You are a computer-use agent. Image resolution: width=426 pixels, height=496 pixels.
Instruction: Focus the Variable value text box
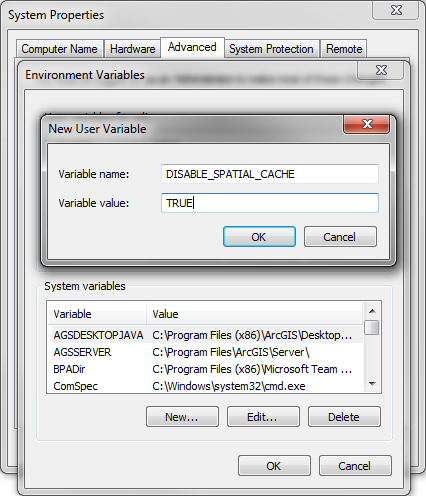[x=270, y=203]
